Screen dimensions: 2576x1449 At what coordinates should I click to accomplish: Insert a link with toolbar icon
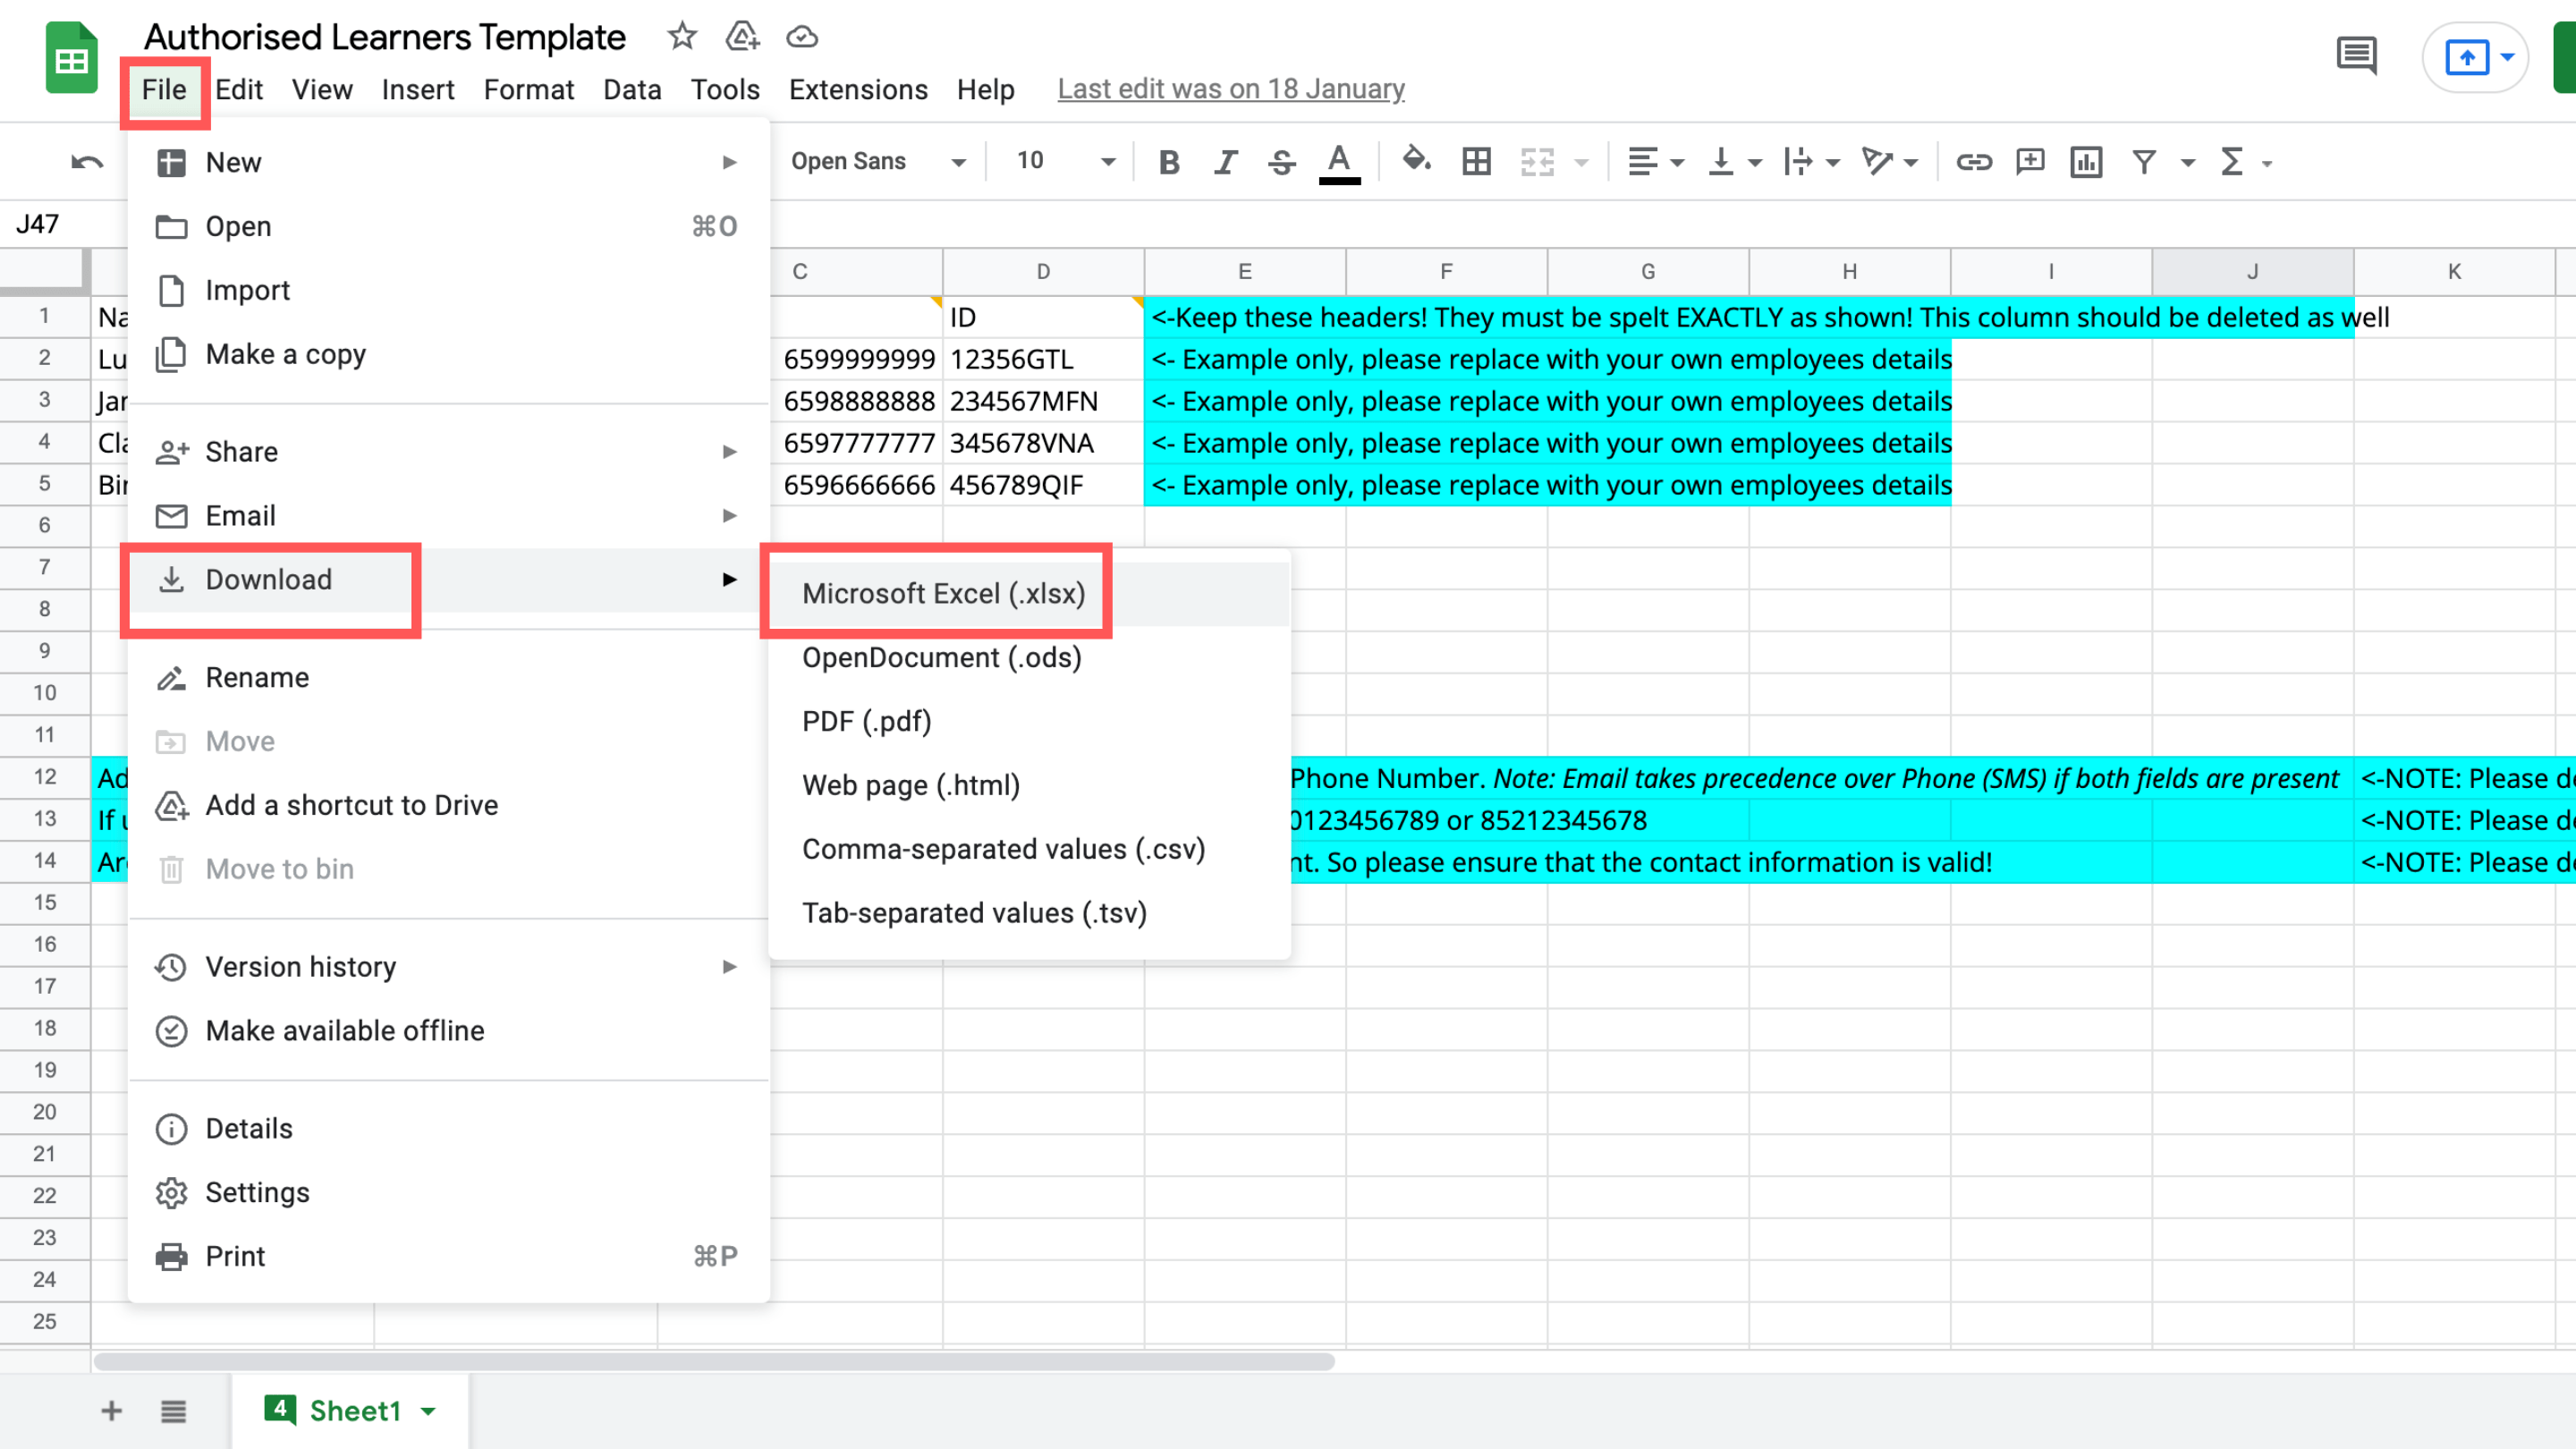coord(1973,162)
